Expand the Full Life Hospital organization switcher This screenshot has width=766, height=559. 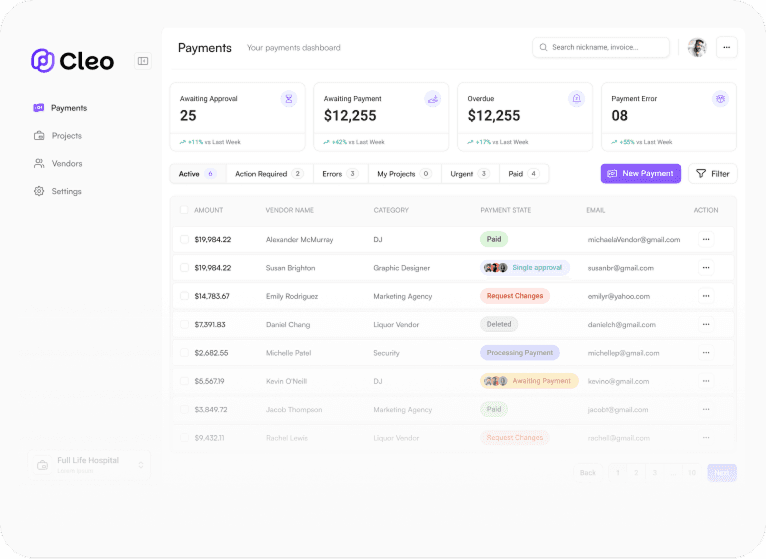(x=141, y=465)
